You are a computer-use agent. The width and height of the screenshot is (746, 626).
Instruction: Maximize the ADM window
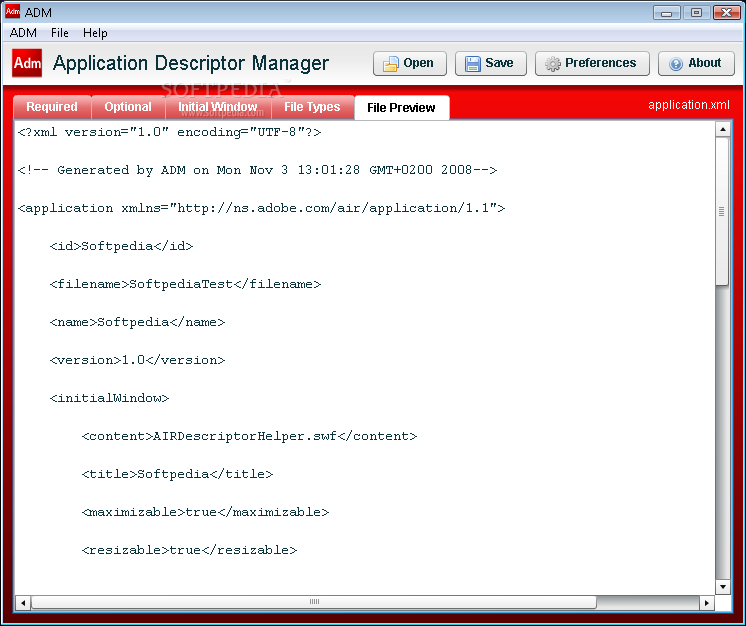click(x=696, y=12)
